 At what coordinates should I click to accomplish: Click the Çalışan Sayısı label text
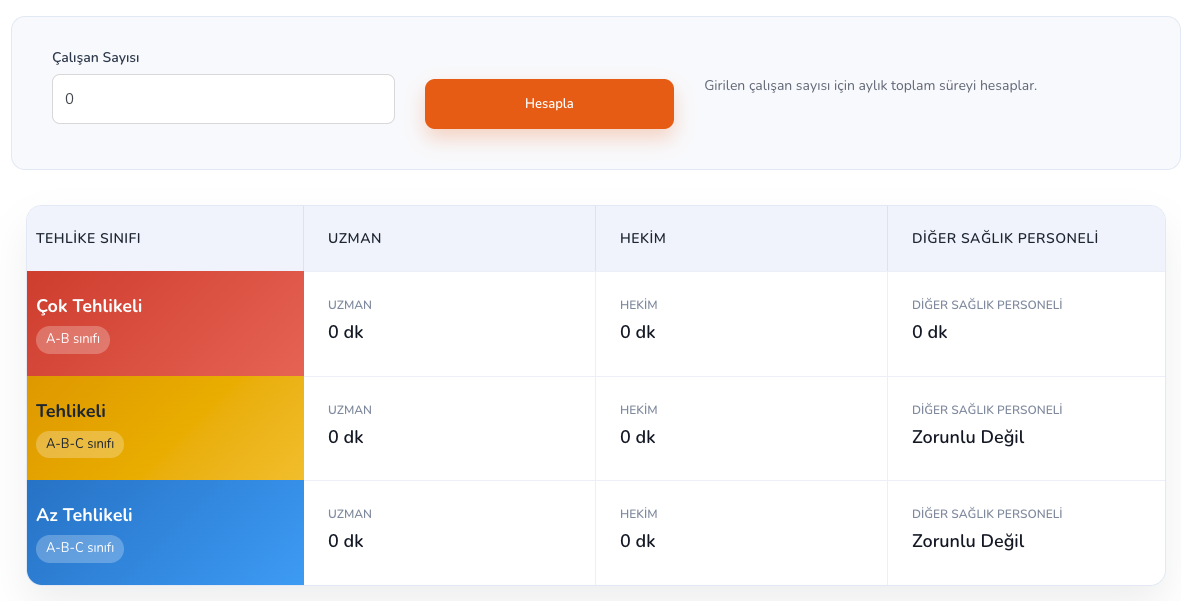tap(96, 57)
